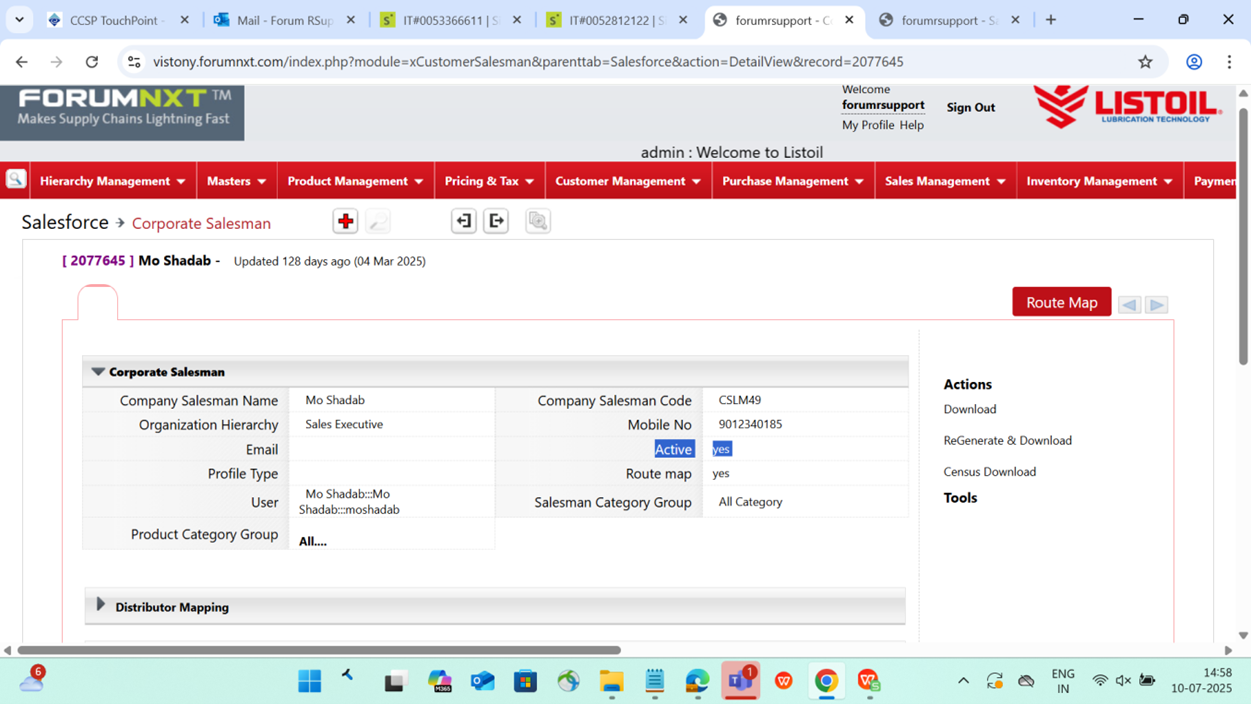Click Census Download action
Viewport: 1251px width, 704px height.
pyautogui.click(x=989, y=472)
